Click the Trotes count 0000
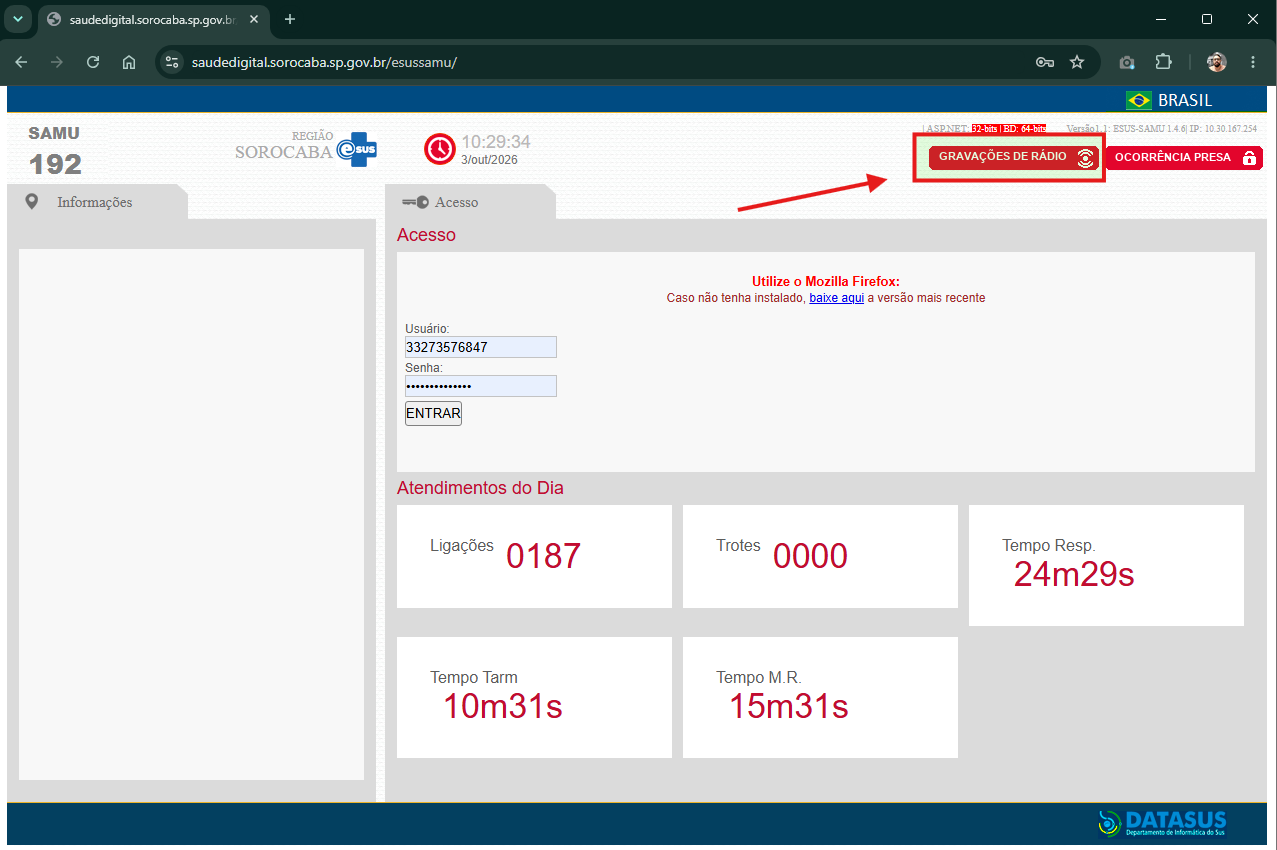The width and height of the screenshot is (1277, 850). click(810, 556)
